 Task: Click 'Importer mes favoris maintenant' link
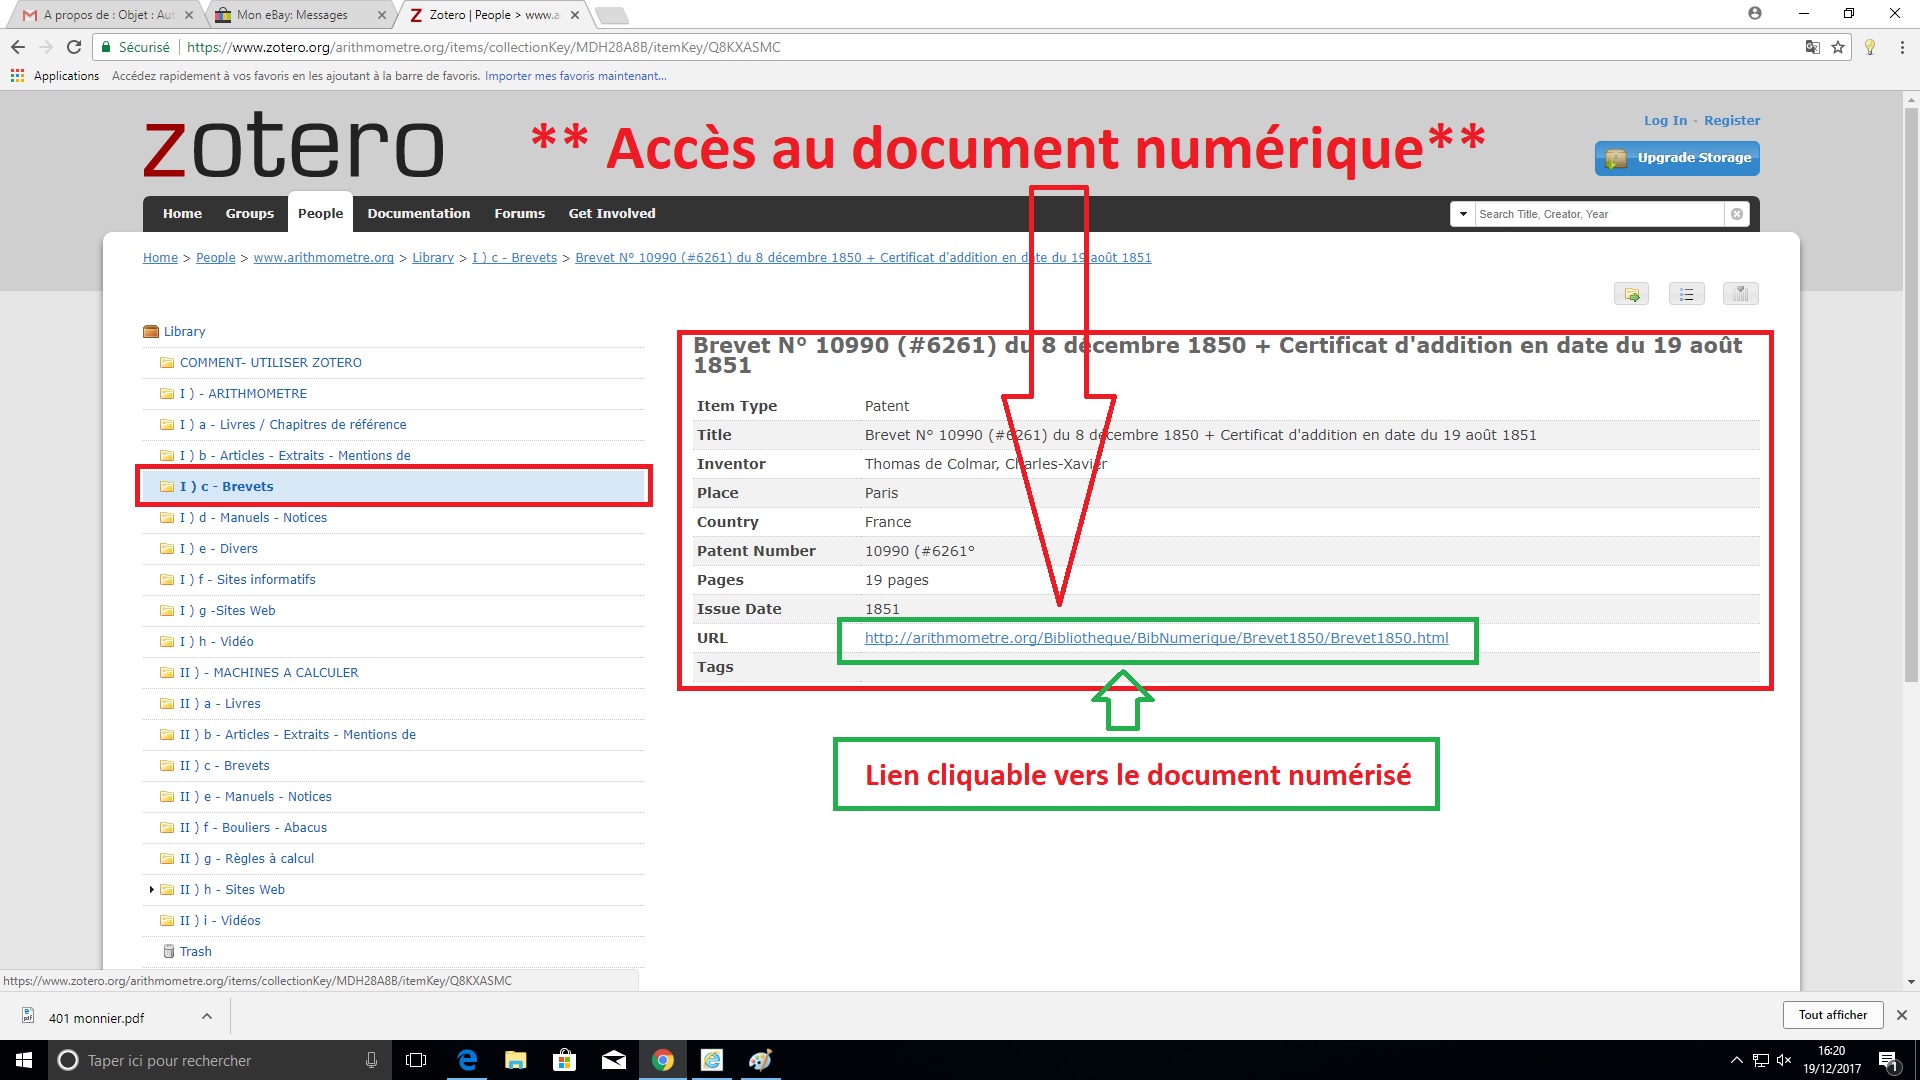coord(575,76)
